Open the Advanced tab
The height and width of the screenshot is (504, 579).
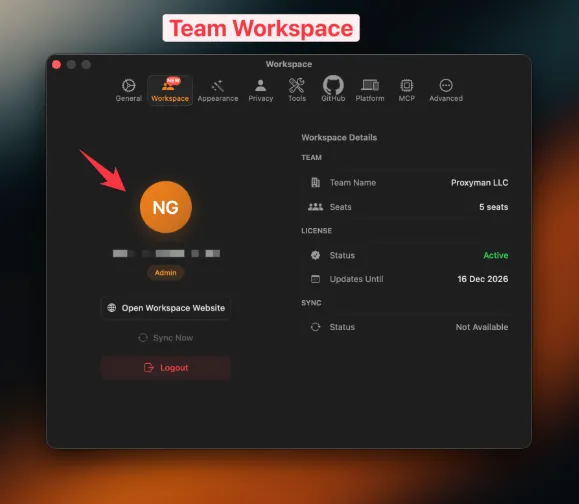[x=446, y=90]
